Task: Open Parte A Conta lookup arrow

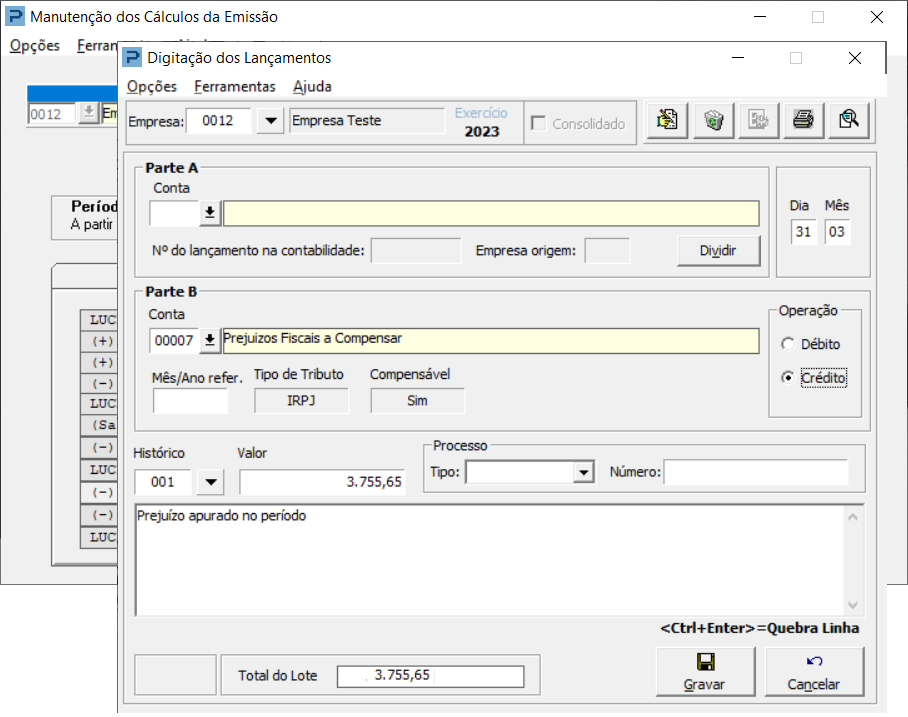Action: (210, 213)
